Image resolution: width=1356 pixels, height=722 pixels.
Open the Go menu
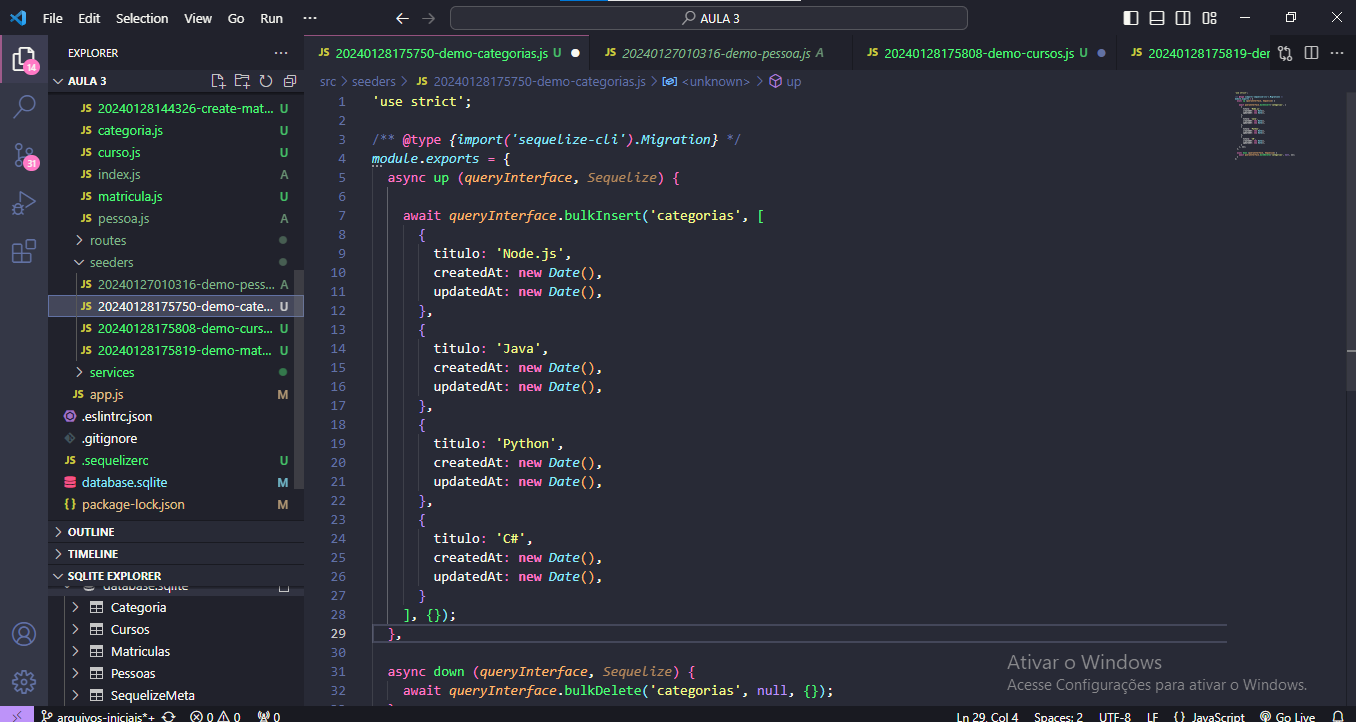coord(236,18)
